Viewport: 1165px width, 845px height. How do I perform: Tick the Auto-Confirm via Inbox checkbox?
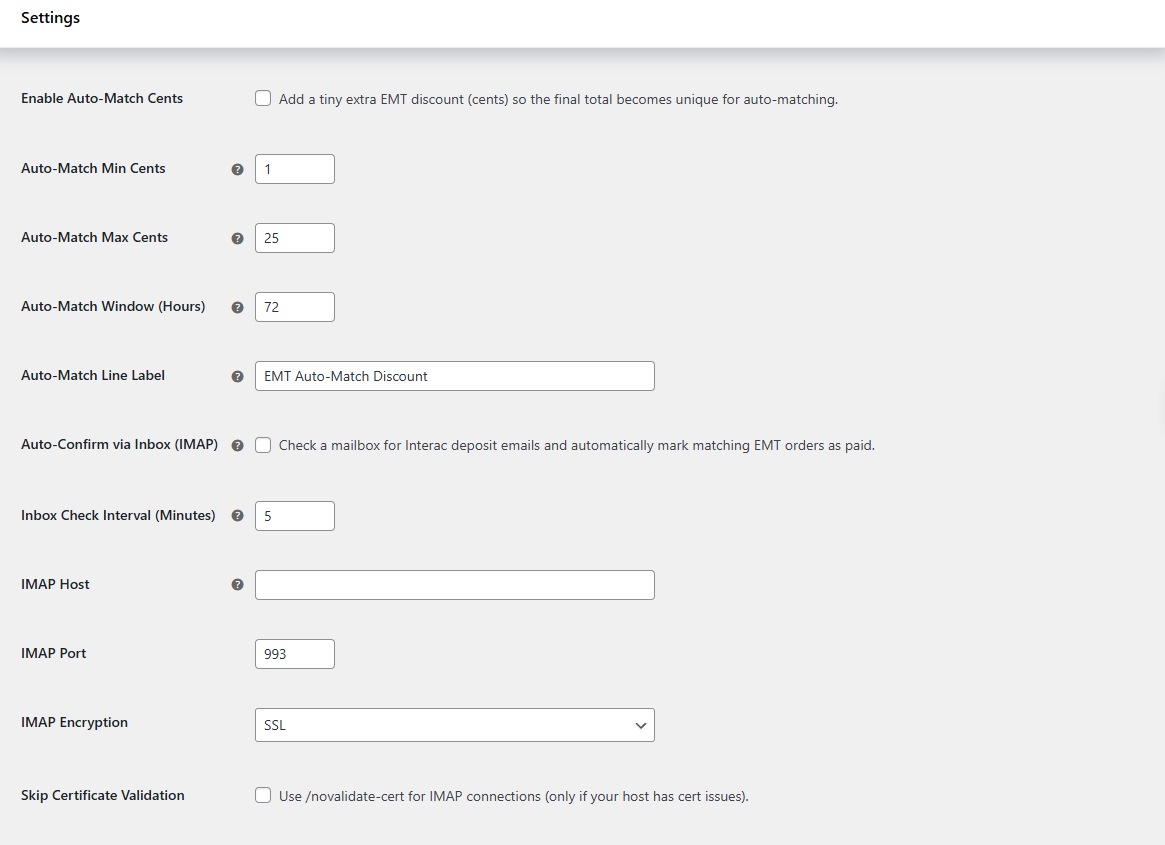(x=263, y=445)
